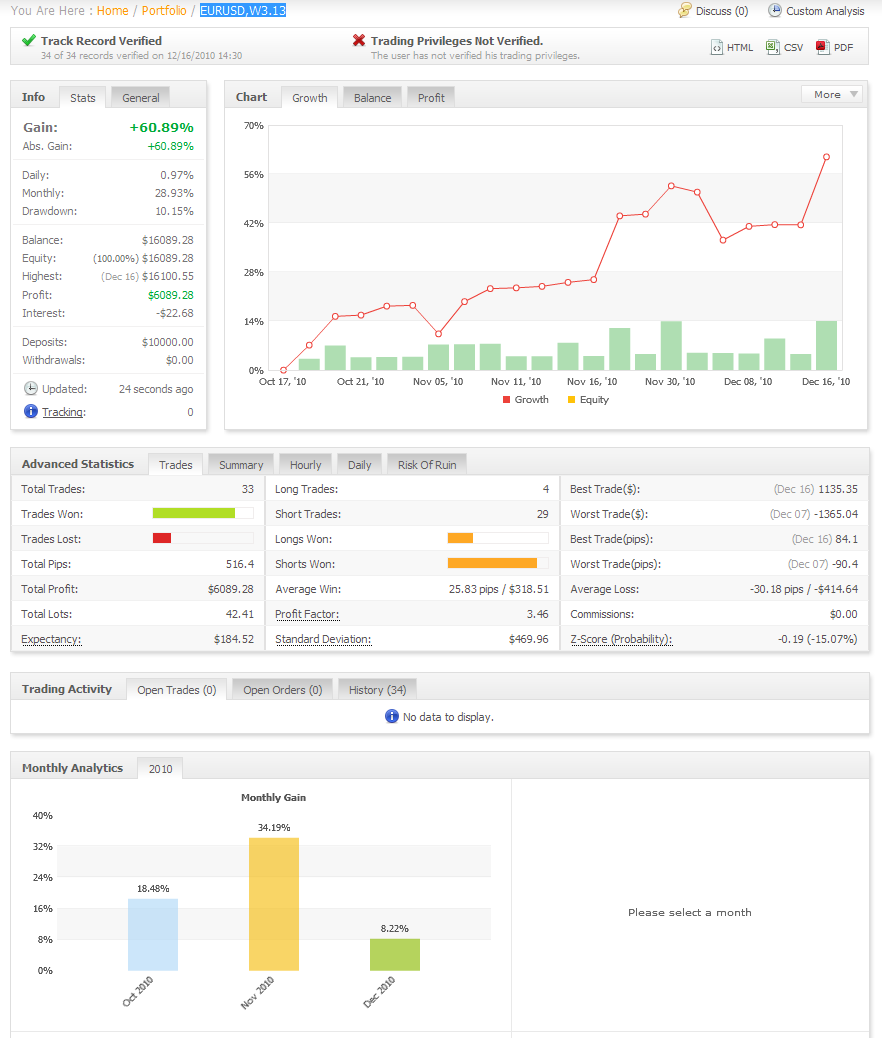Click the $10000.00 Deposits value
The image size is (882, 1038).
(x=168, y=342)
